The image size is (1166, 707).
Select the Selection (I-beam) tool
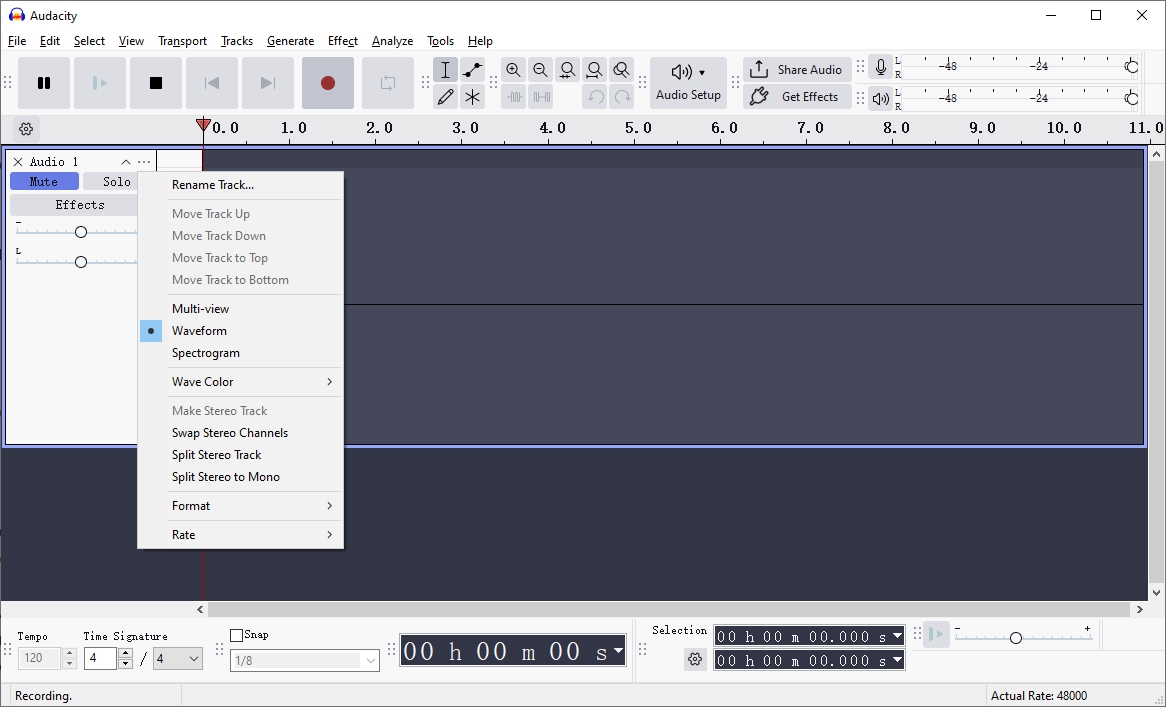pyautogui.click(x=445, y=70)
